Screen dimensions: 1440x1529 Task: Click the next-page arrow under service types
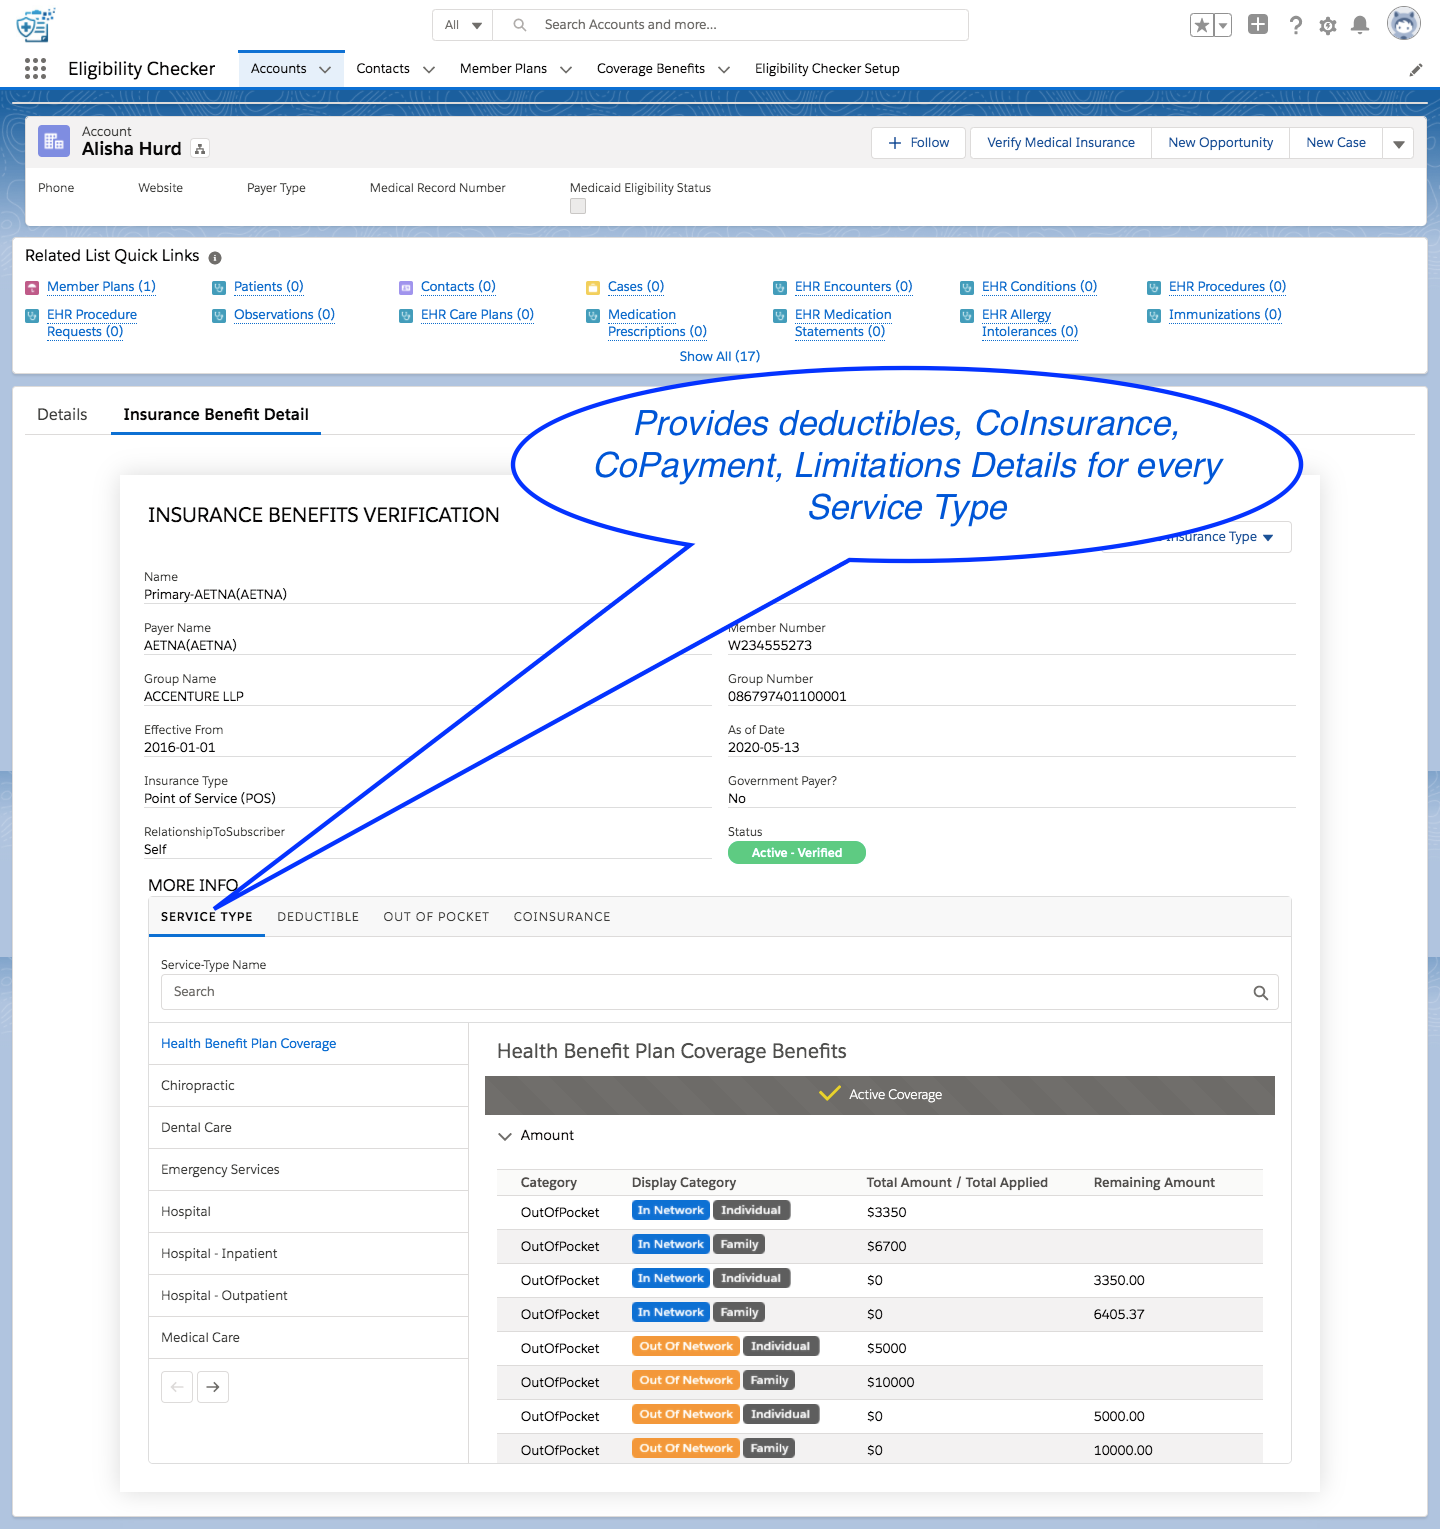[x=212, y=1387]
